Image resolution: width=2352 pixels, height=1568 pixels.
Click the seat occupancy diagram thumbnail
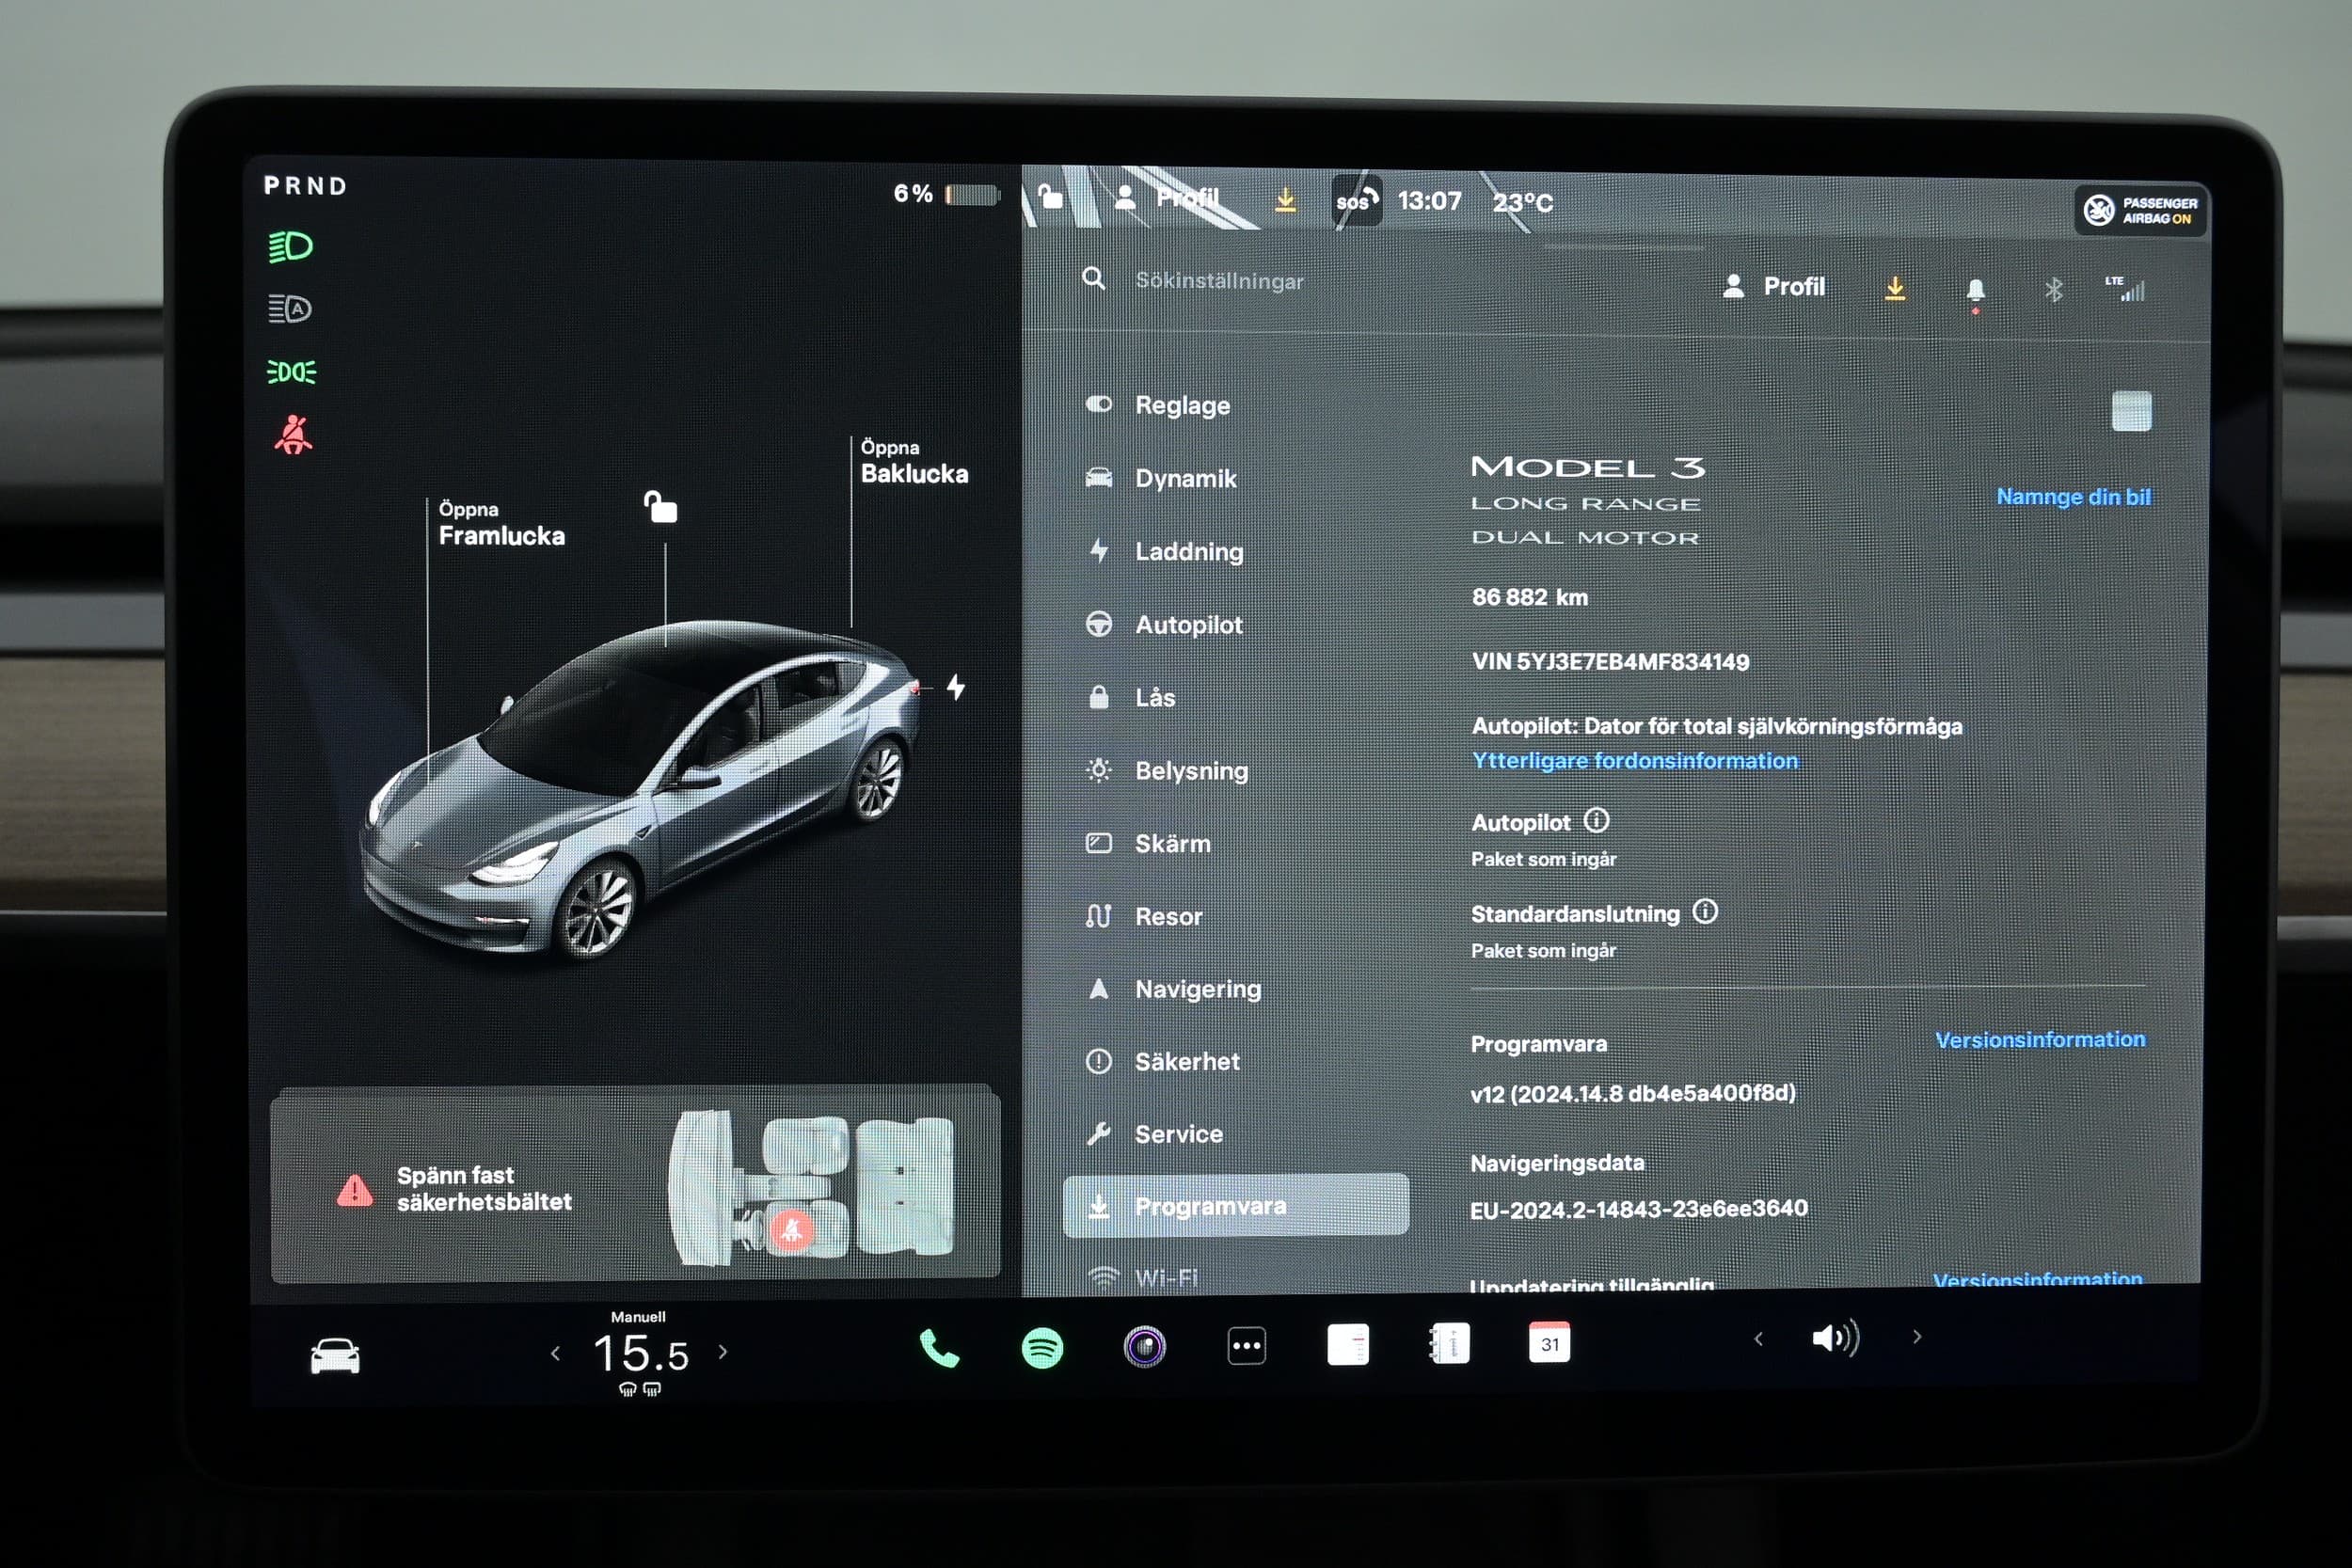coord(812,1187)
